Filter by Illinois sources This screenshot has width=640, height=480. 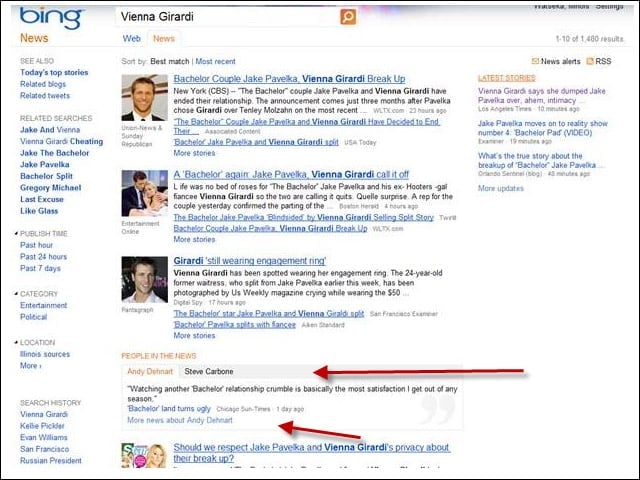(x=45, y=354)
